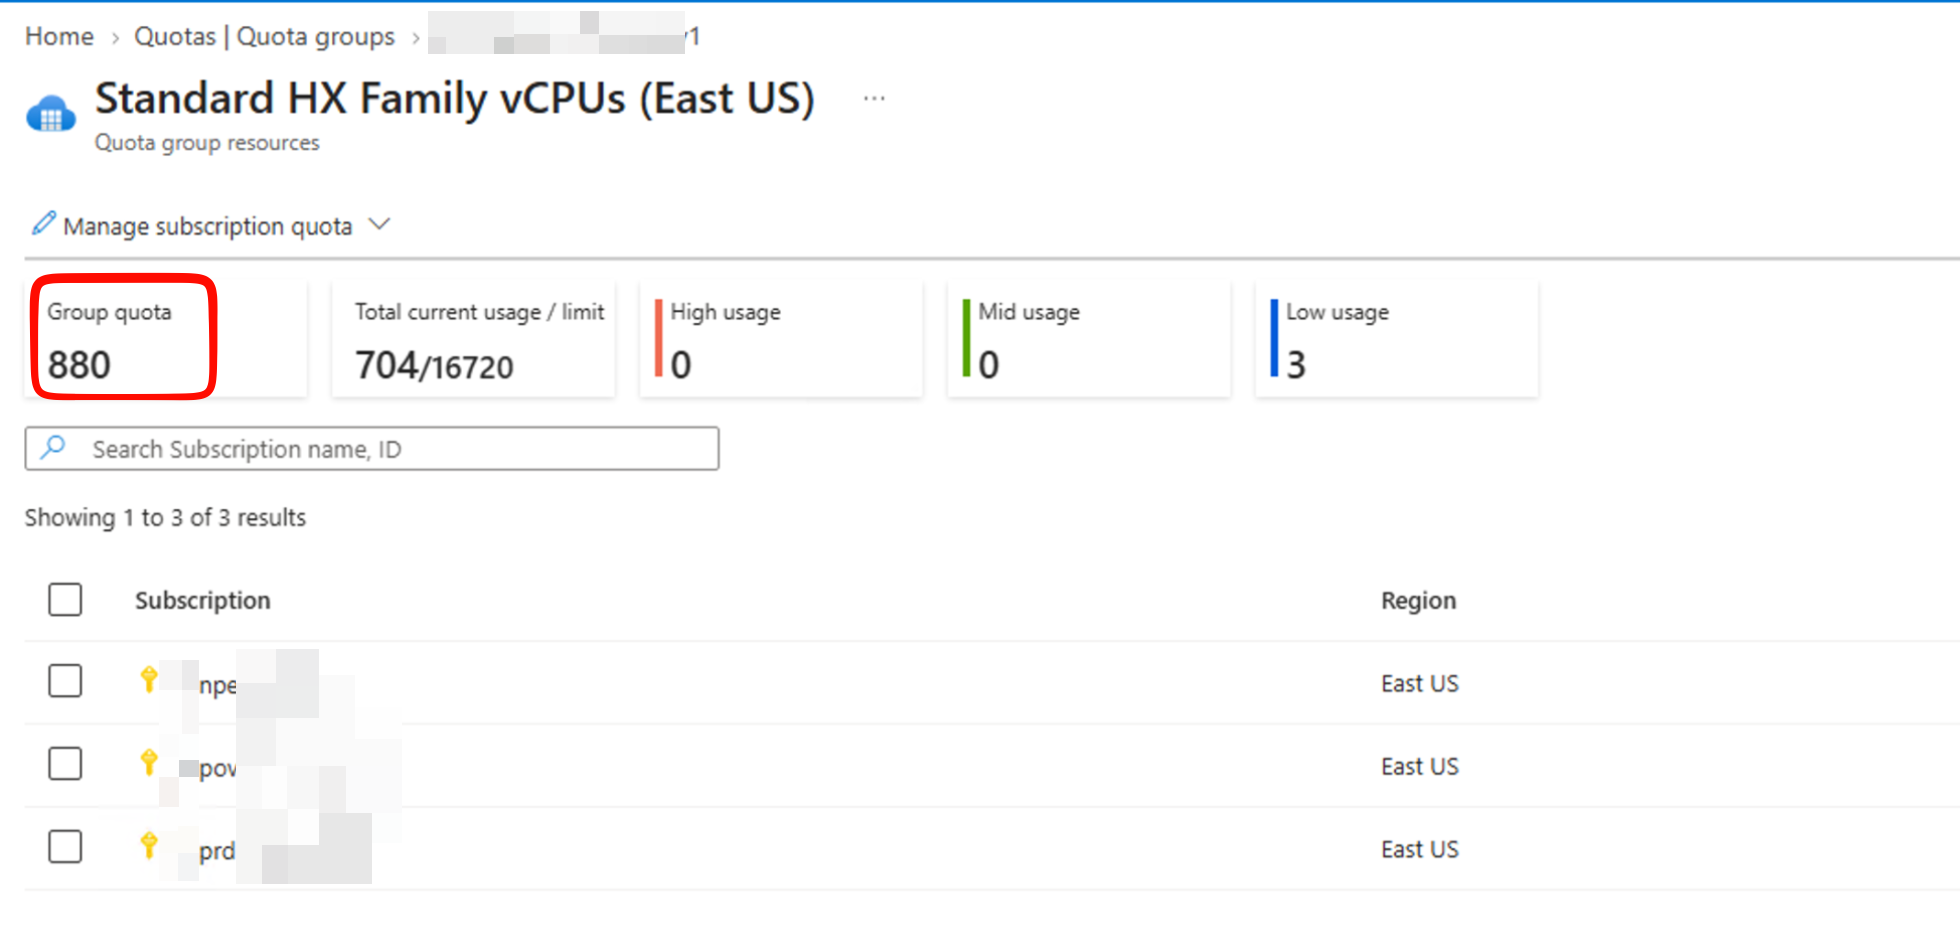This screenshot has width=1960, height=952.
Task: Click the Standard HX Family vCPUs (East US) title
Action: click(x=455, y=98)
